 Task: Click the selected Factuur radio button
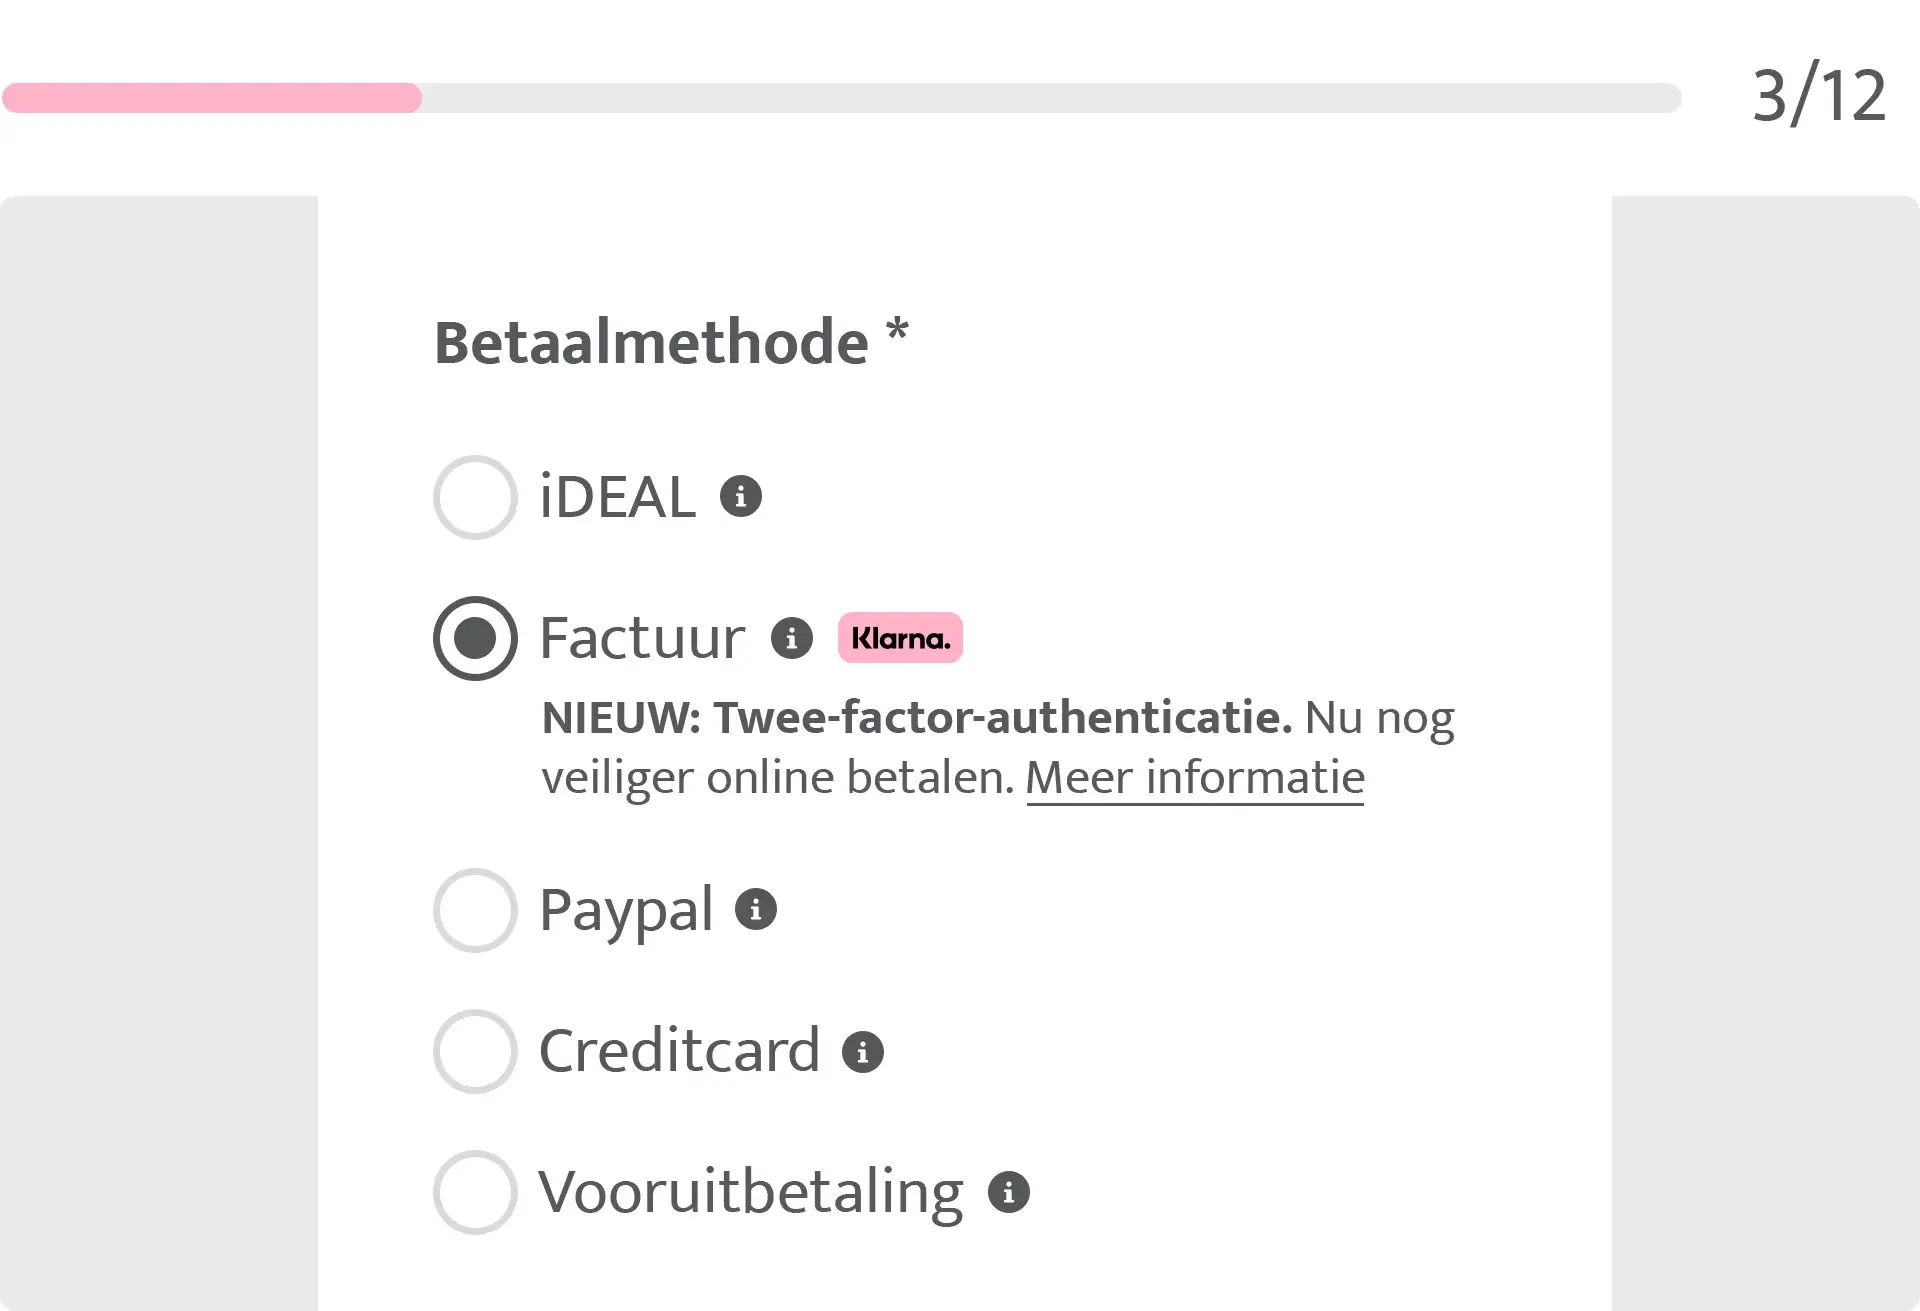475,638
